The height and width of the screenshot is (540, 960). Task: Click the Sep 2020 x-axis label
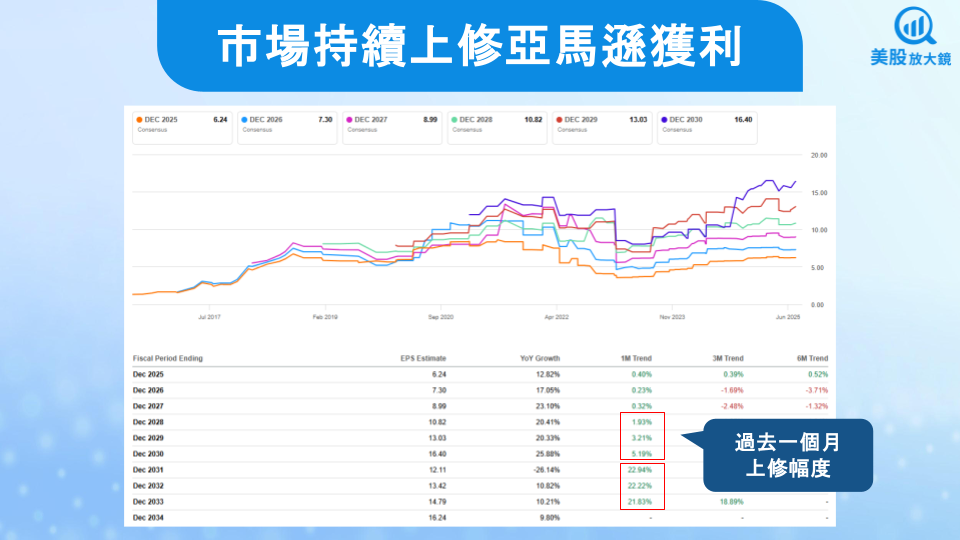click(x=441, y=317)
